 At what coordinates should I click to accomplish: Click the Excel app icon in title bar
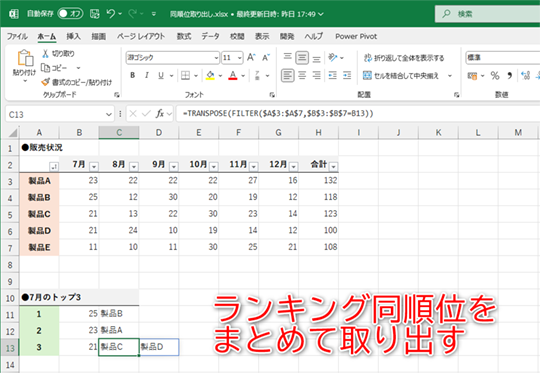[13, 14]
